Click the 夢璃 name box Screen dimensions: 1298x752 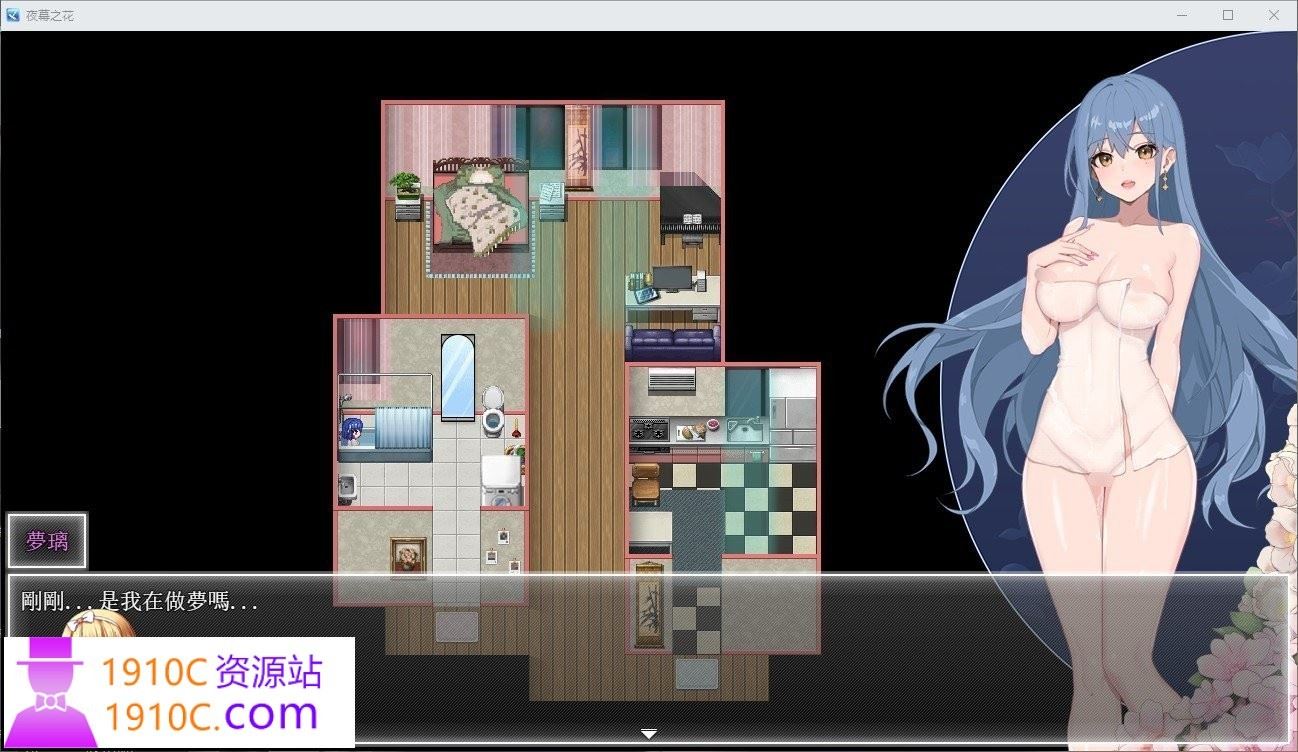pos(47,540)
